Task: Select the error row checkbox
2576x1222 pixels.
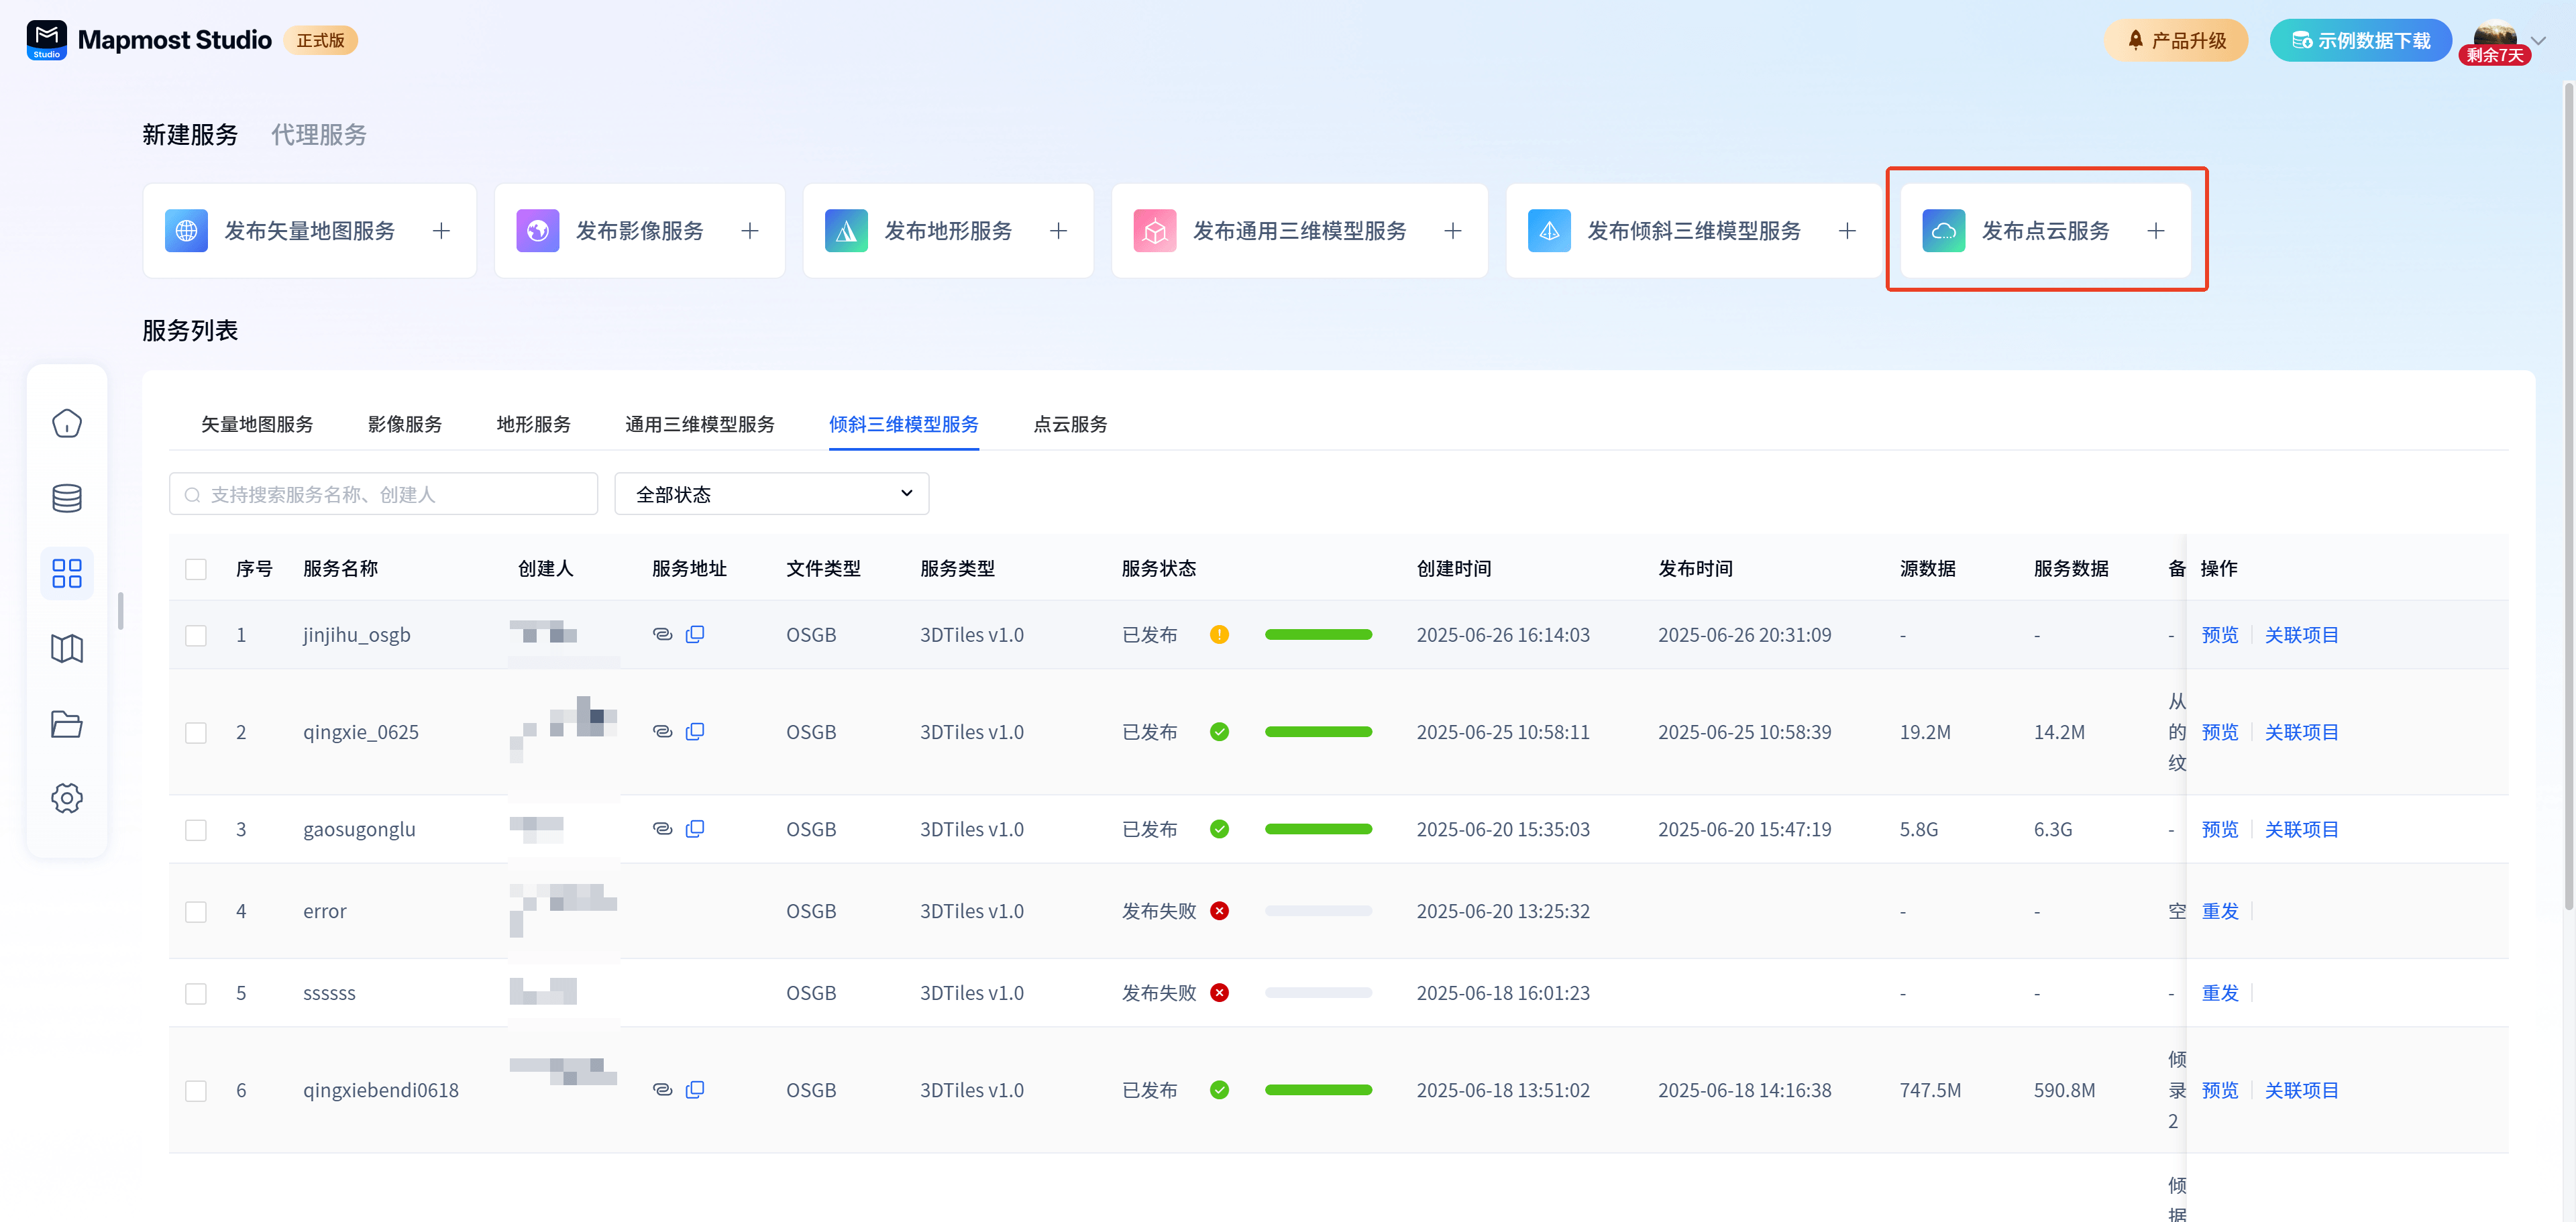Action: click(x=196, y=911)
